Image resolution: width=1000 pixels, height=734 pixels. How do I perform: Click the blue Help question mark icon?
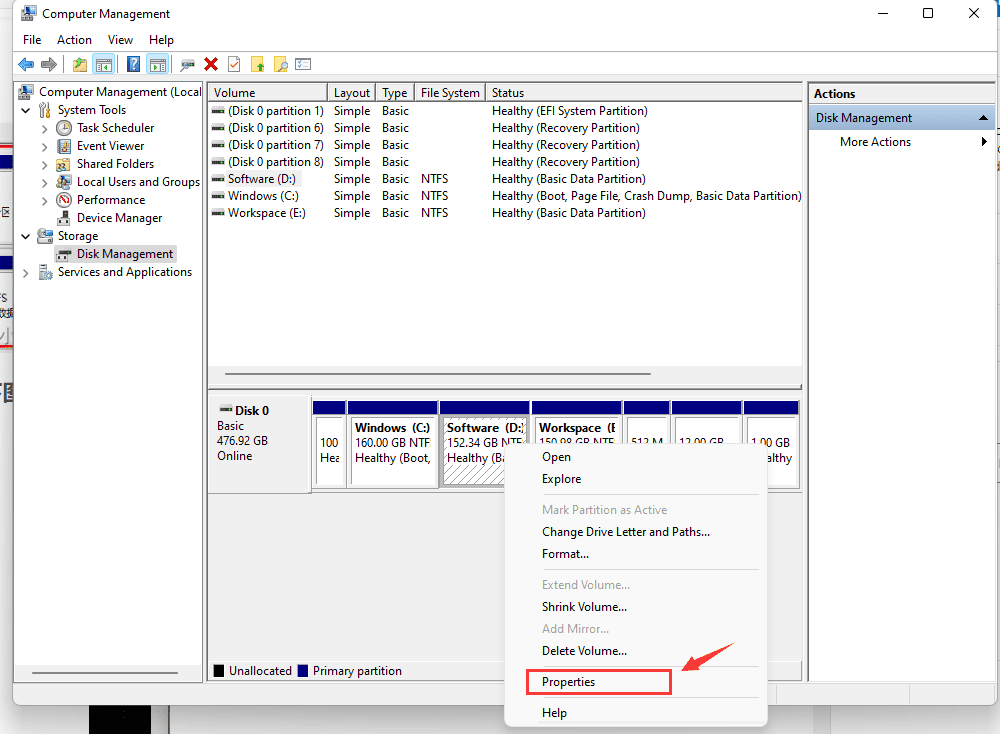pyautogui.click(x=133, y=65)
